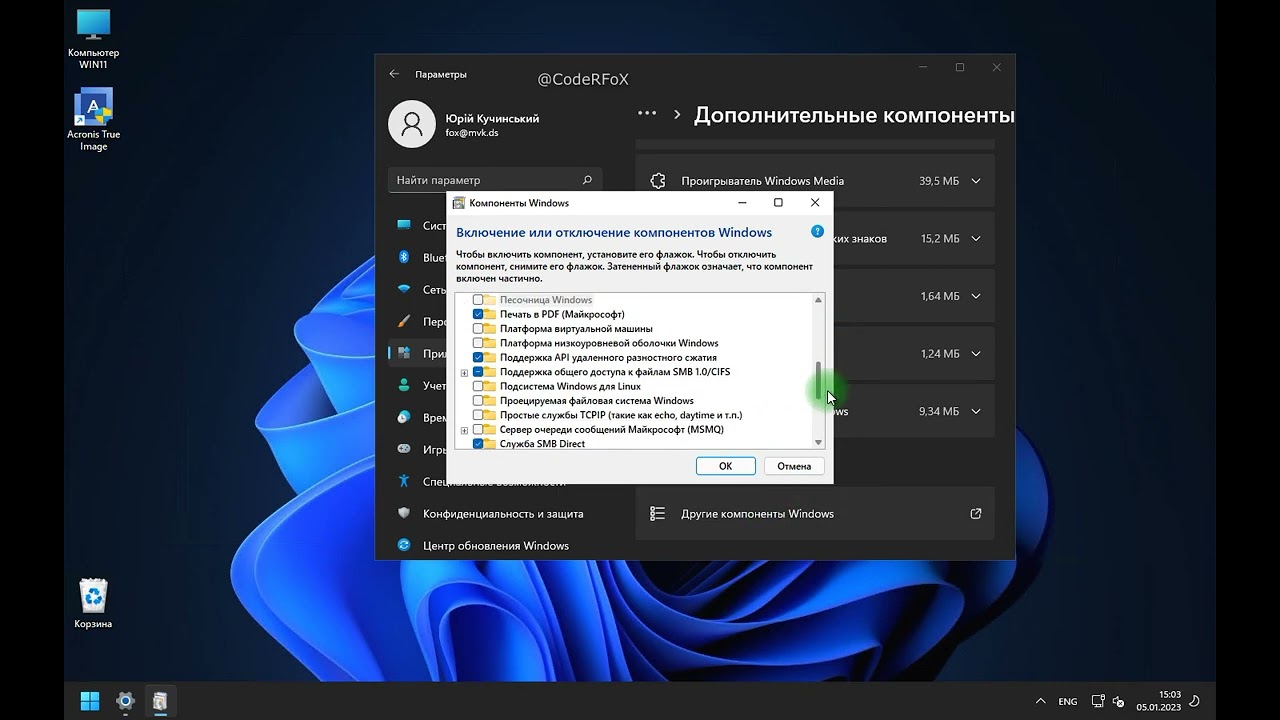This screenshot has width=1280, height=720.
Task: Expand the MSMQ server tree node
Action: [464, 430]
